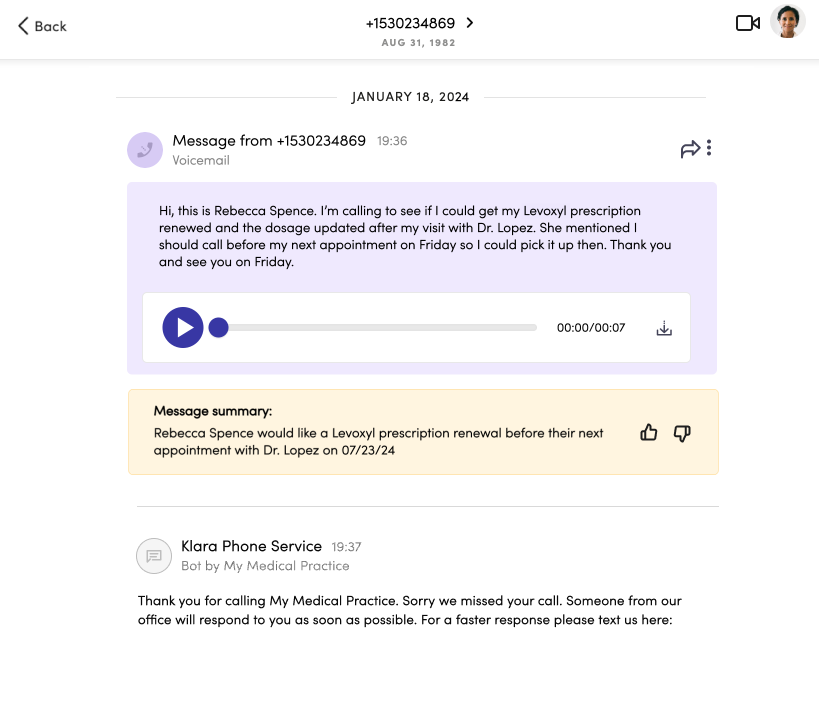The image size is (819, 722).
Task: Open the user profile avatar
Action: (787, 22)
